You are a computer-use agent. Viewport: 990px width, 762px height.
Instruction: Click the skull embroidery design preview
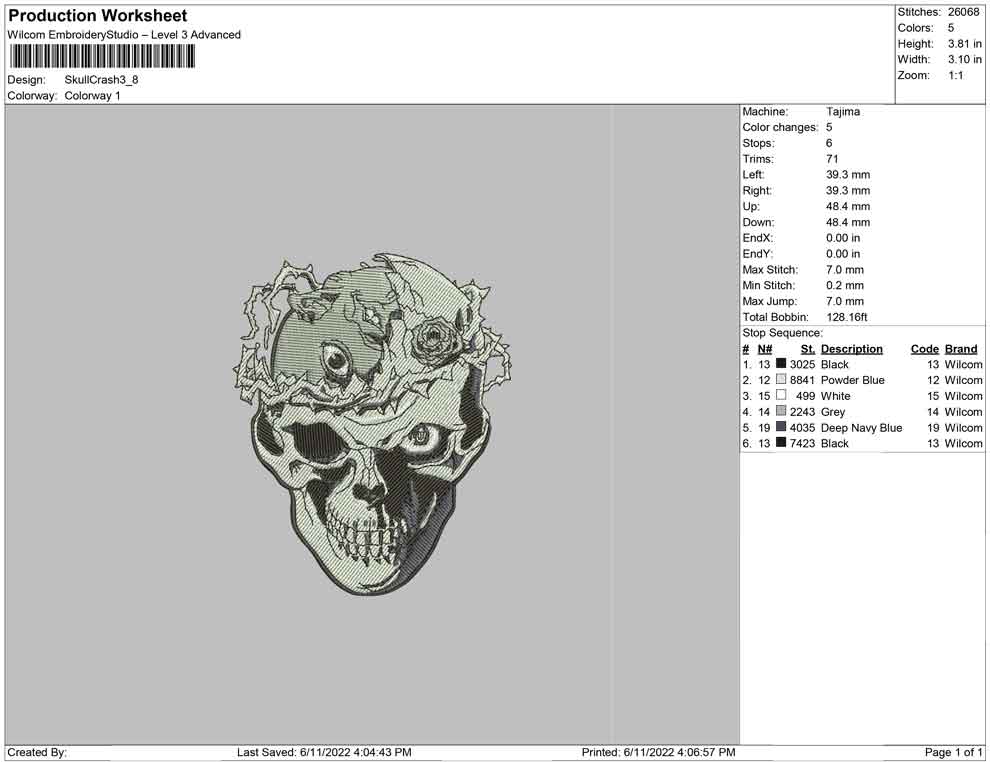click(372, 424)
